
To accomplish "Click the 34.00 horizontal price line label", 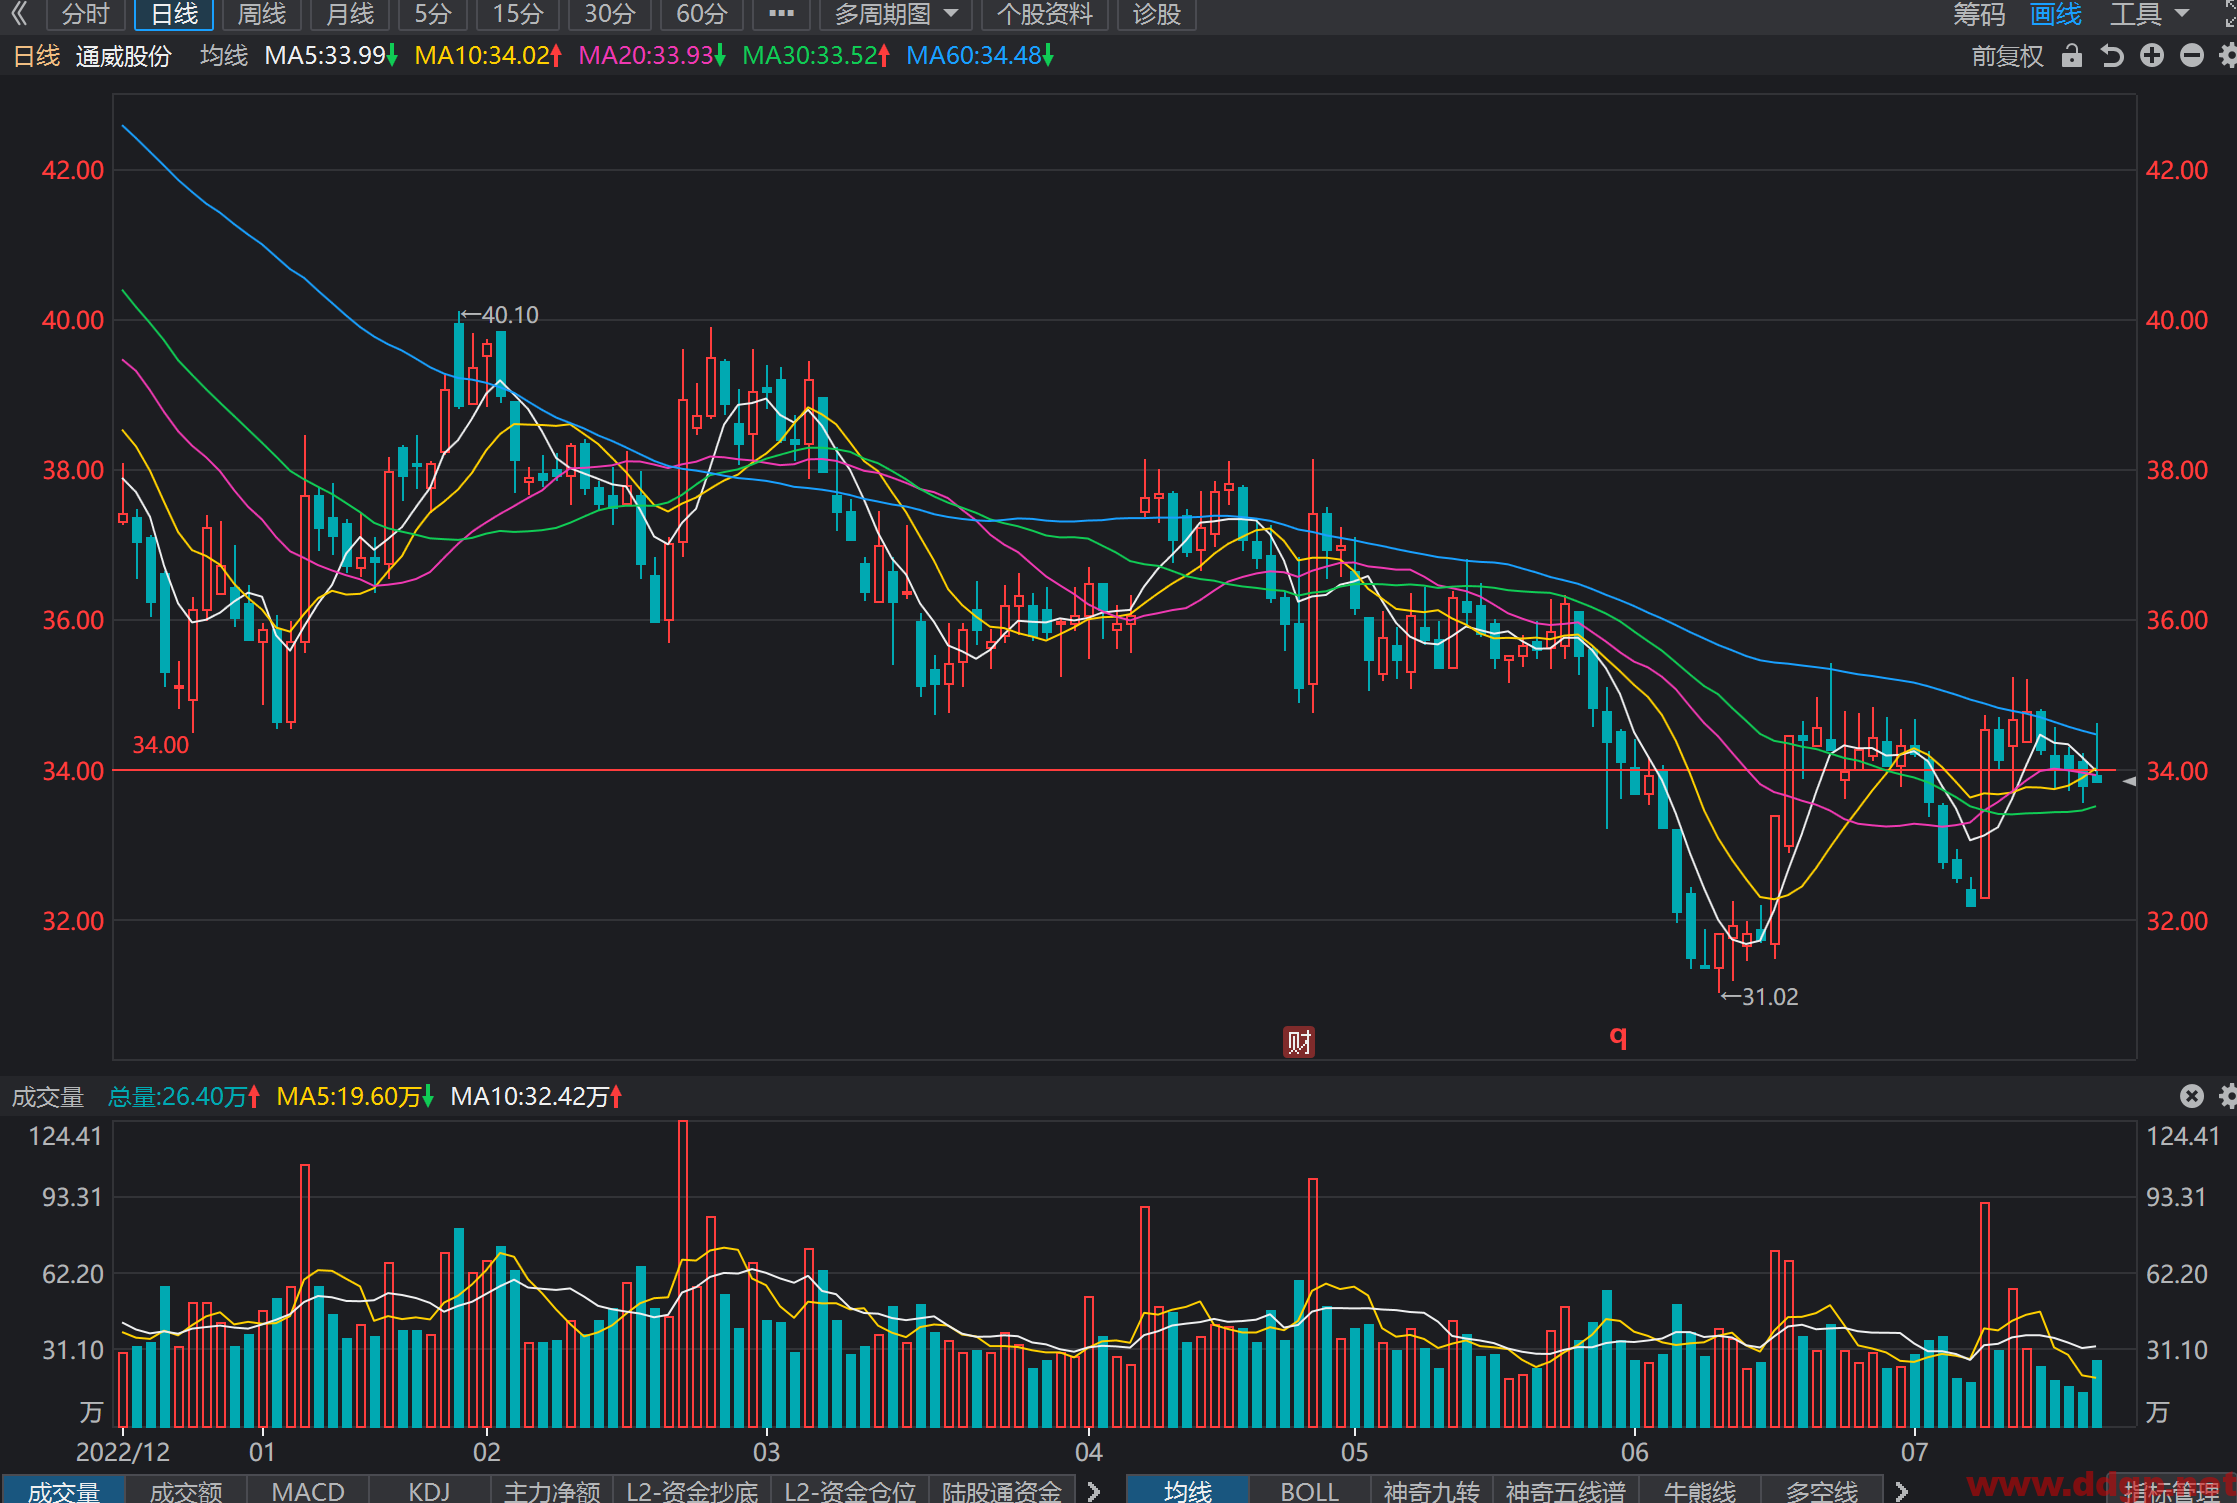I will tap(161, 745).
